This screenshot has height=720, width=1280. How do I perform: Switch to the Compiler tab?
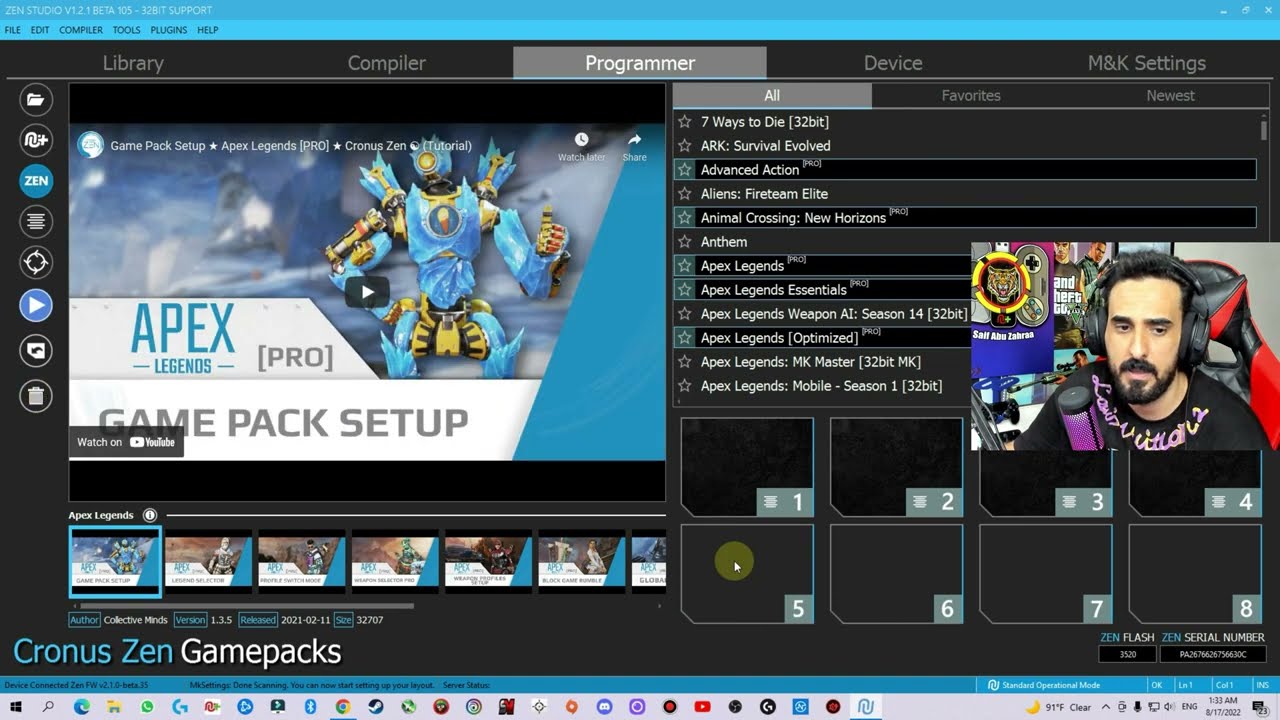[x=387, y=63]
